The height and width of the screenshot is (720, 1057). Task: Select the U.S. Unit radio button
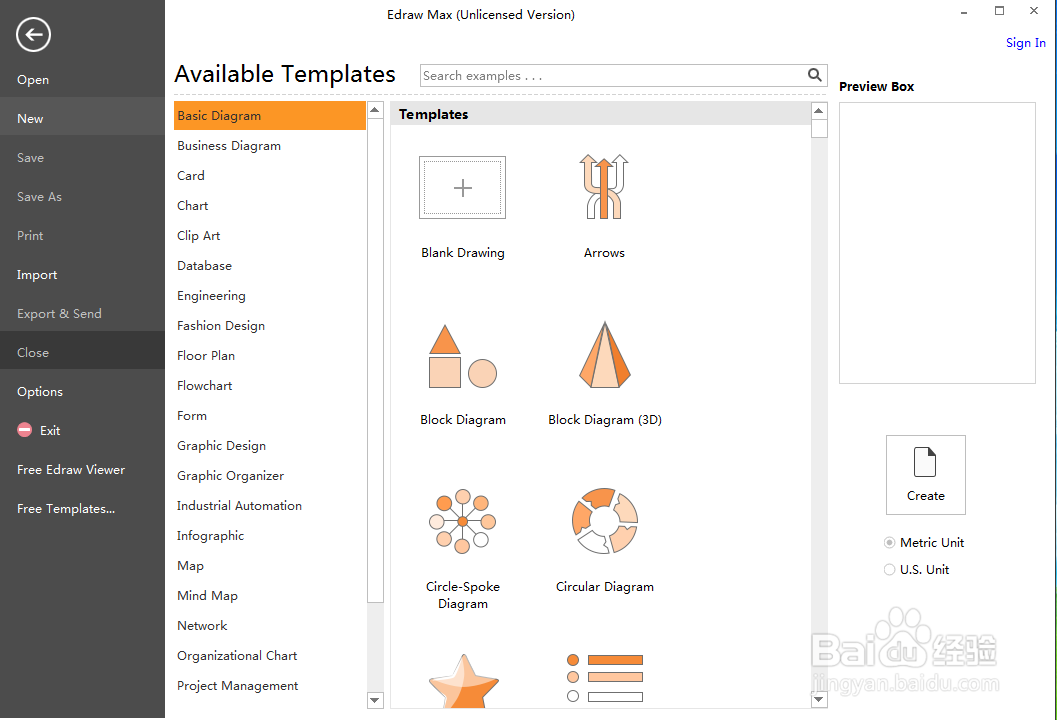889,570
